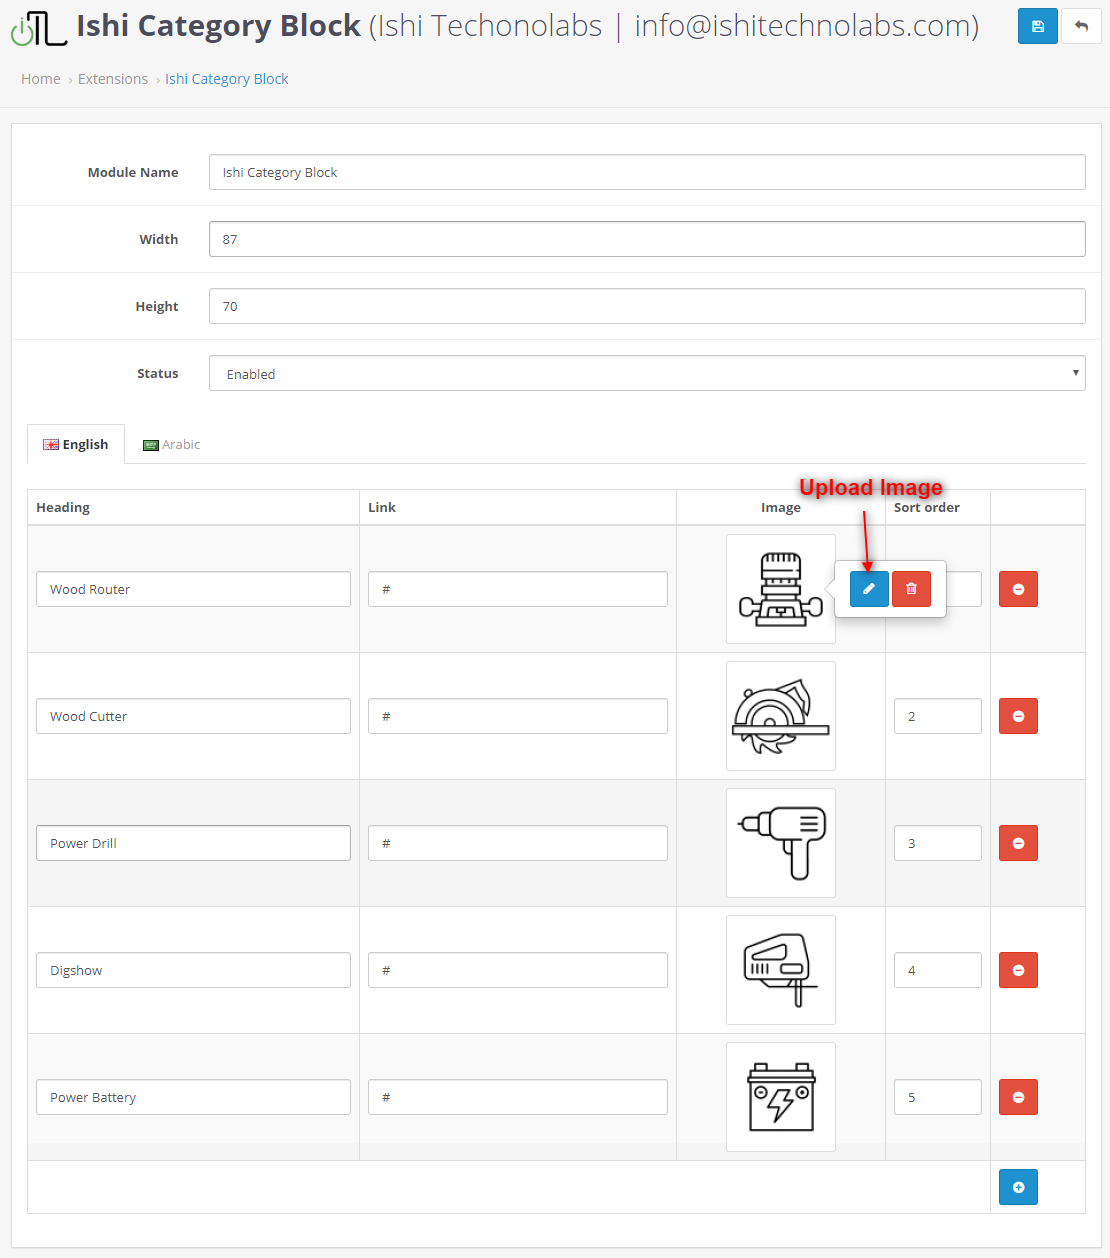
Task: Go to Home breadcrumb link
Action: [x=41, y=79]
